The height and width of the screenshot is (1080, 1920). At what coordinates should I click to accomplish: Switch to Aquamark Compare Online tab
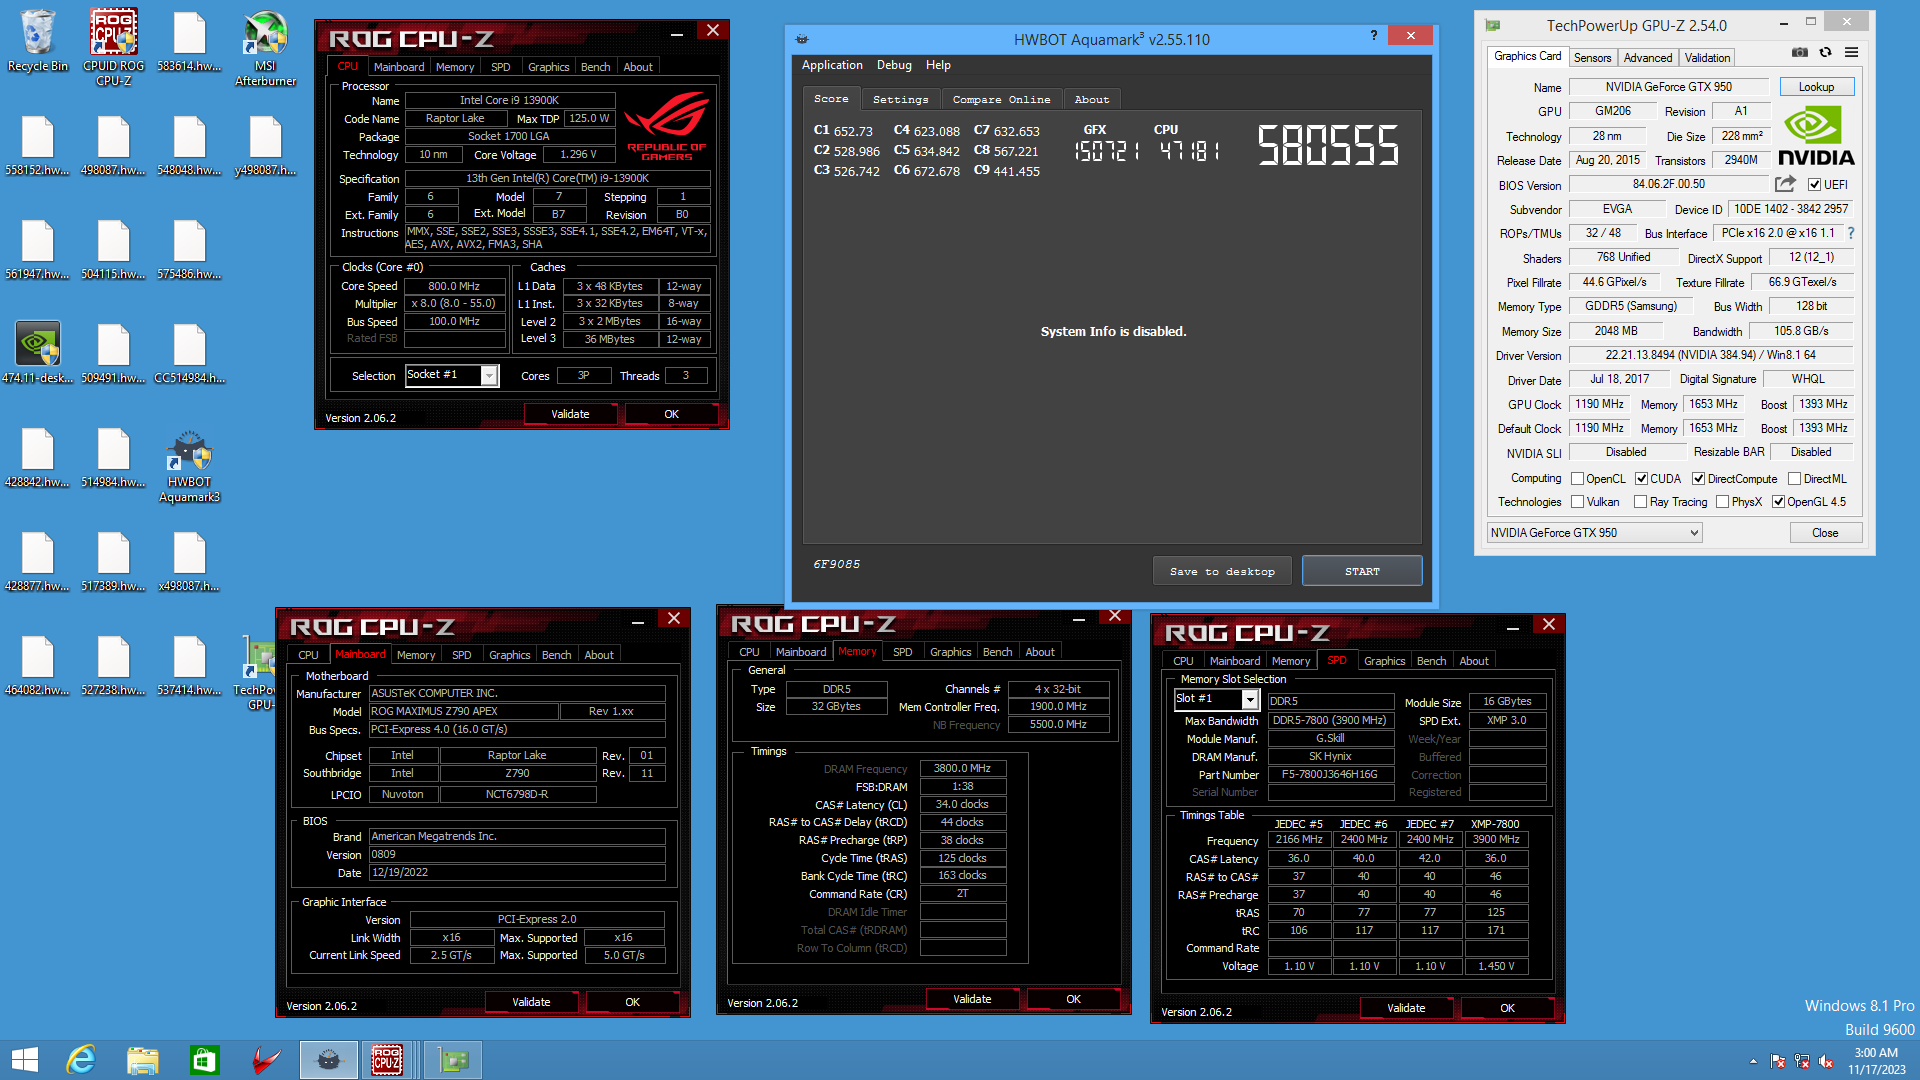[x=1001, y=99]
